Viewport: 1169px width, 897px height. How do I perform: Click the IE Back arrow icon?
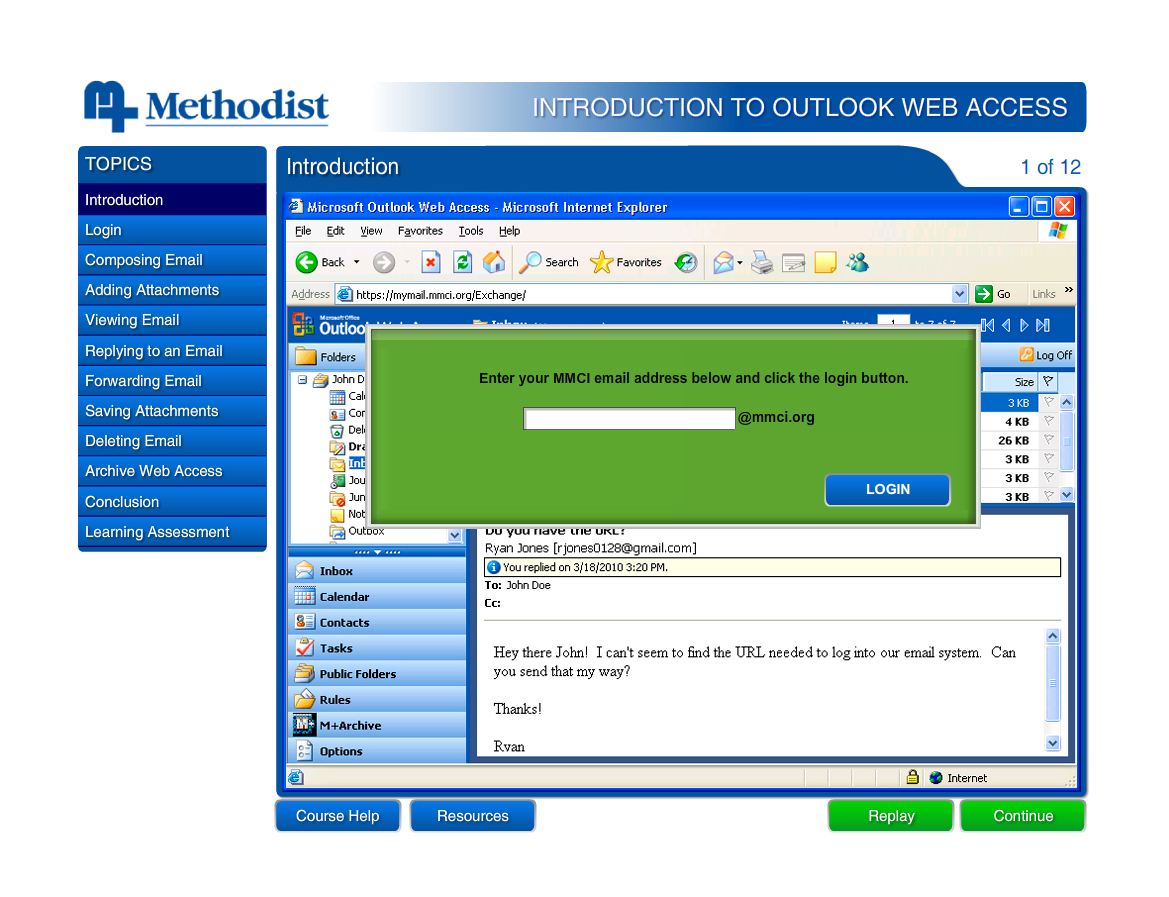pos(306,262)
